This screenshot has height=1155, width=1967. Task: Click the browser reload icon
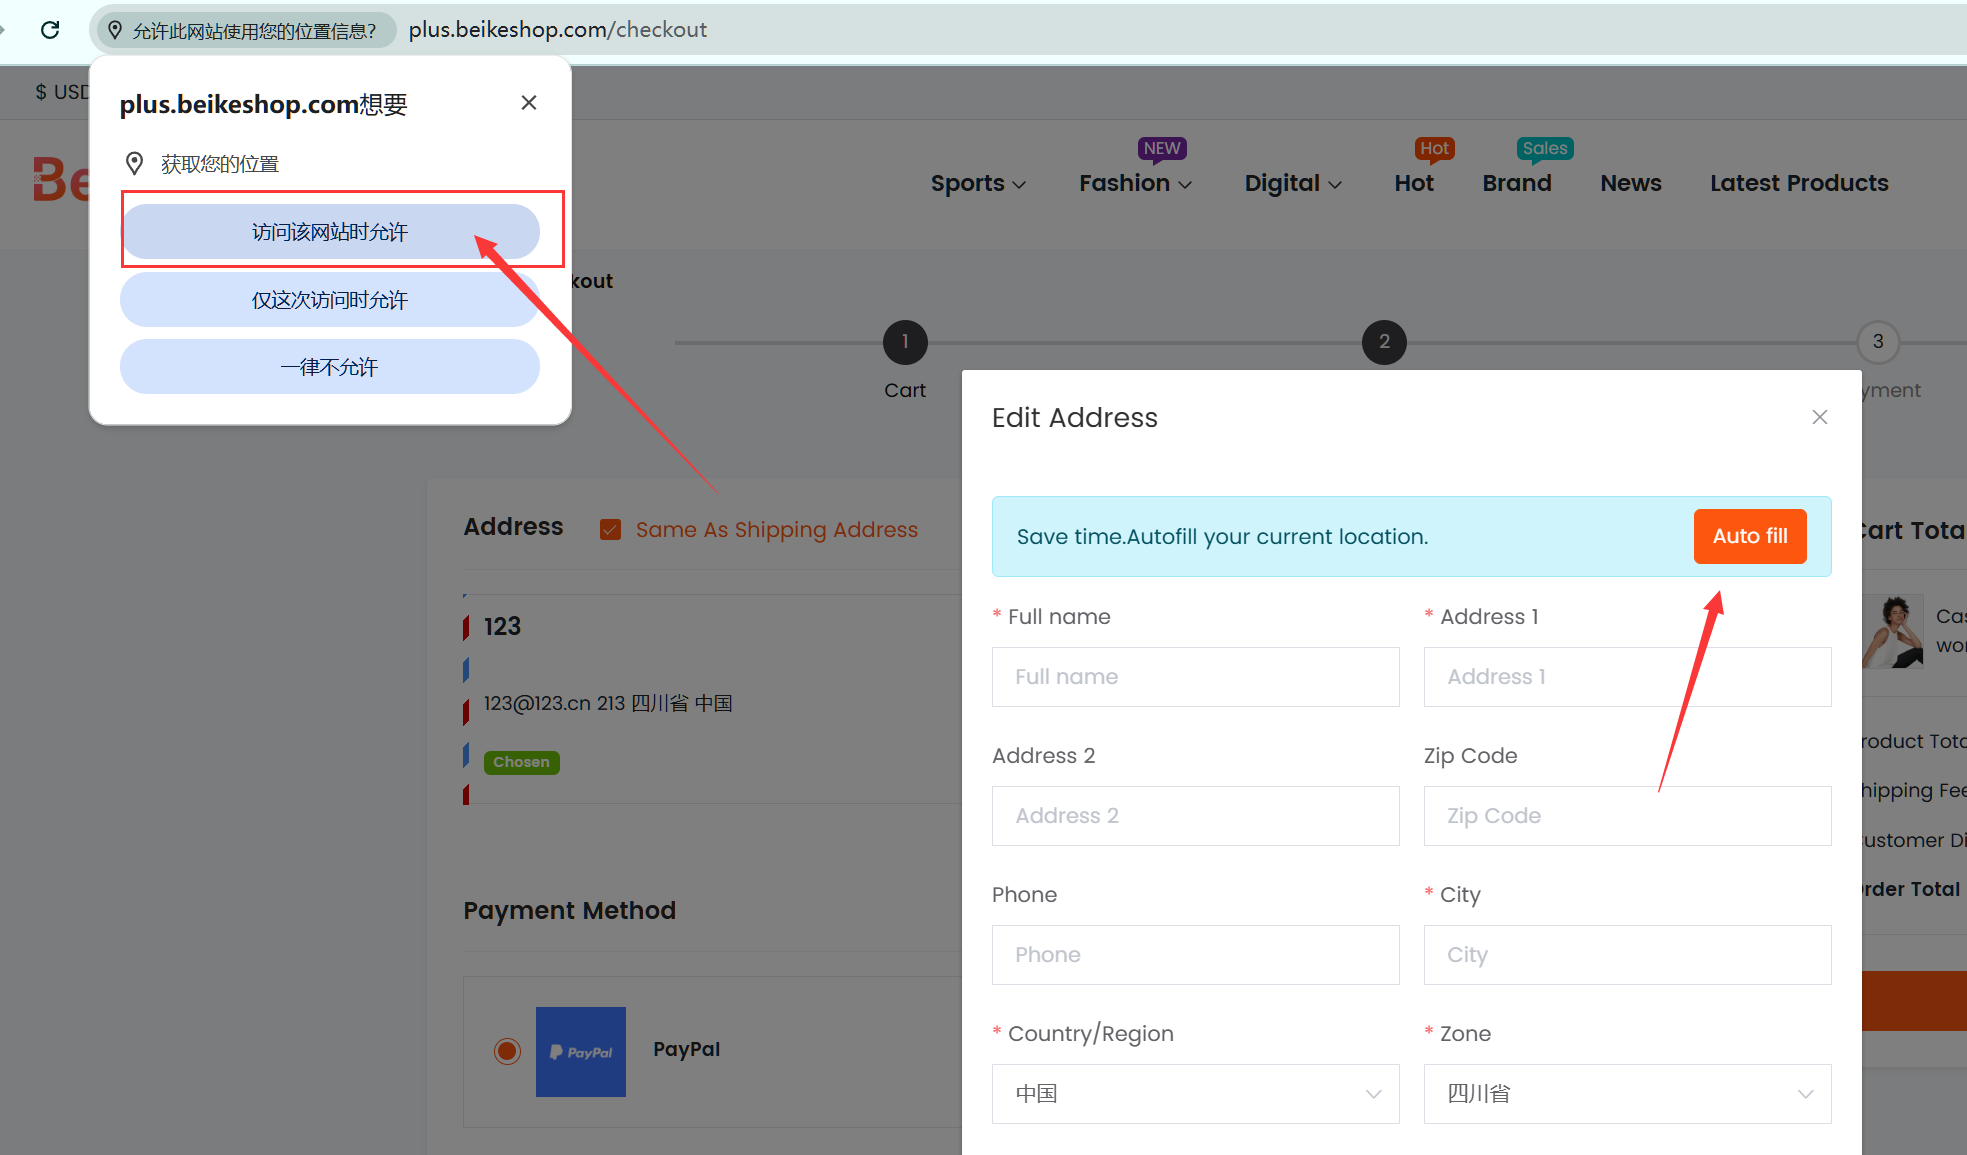click(x=50, y=30)
